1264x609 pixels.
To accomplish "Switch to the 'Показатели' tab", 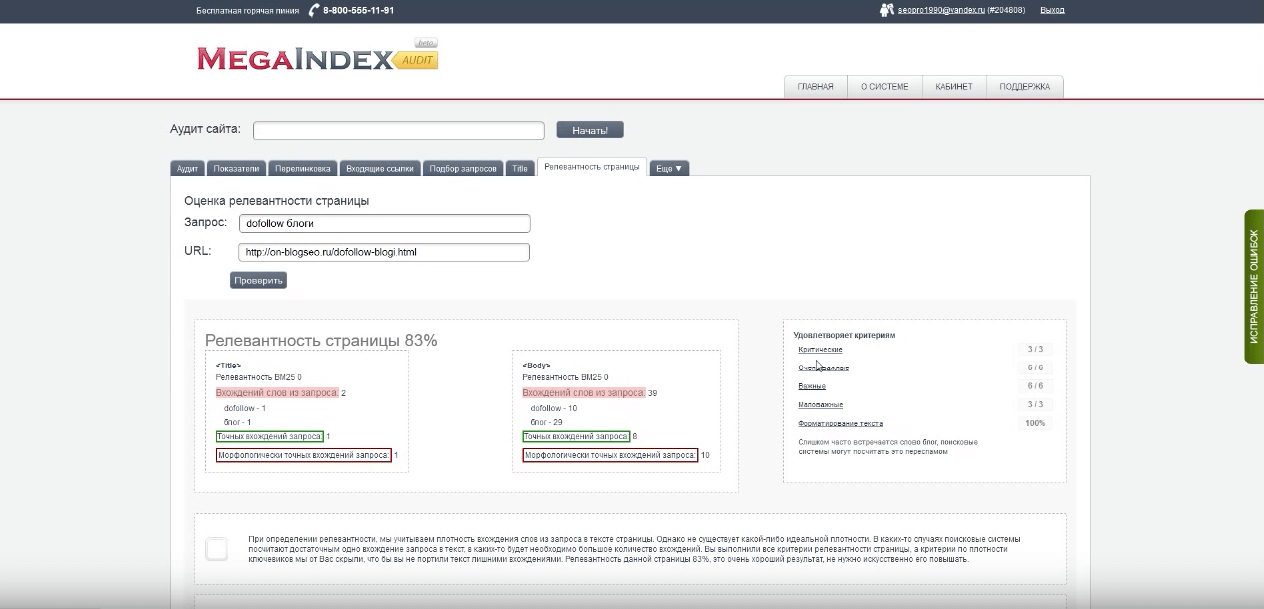I will coord(237,168).
